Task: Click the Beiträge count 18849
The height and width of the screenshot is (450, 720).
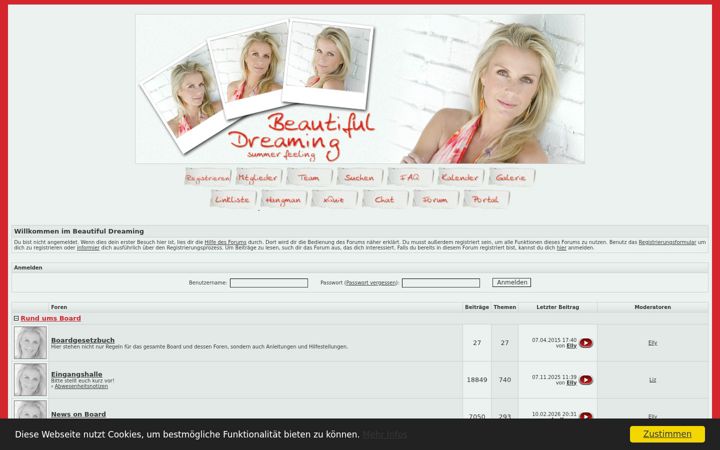Action: pyautogui.click(x=477, y=380)
